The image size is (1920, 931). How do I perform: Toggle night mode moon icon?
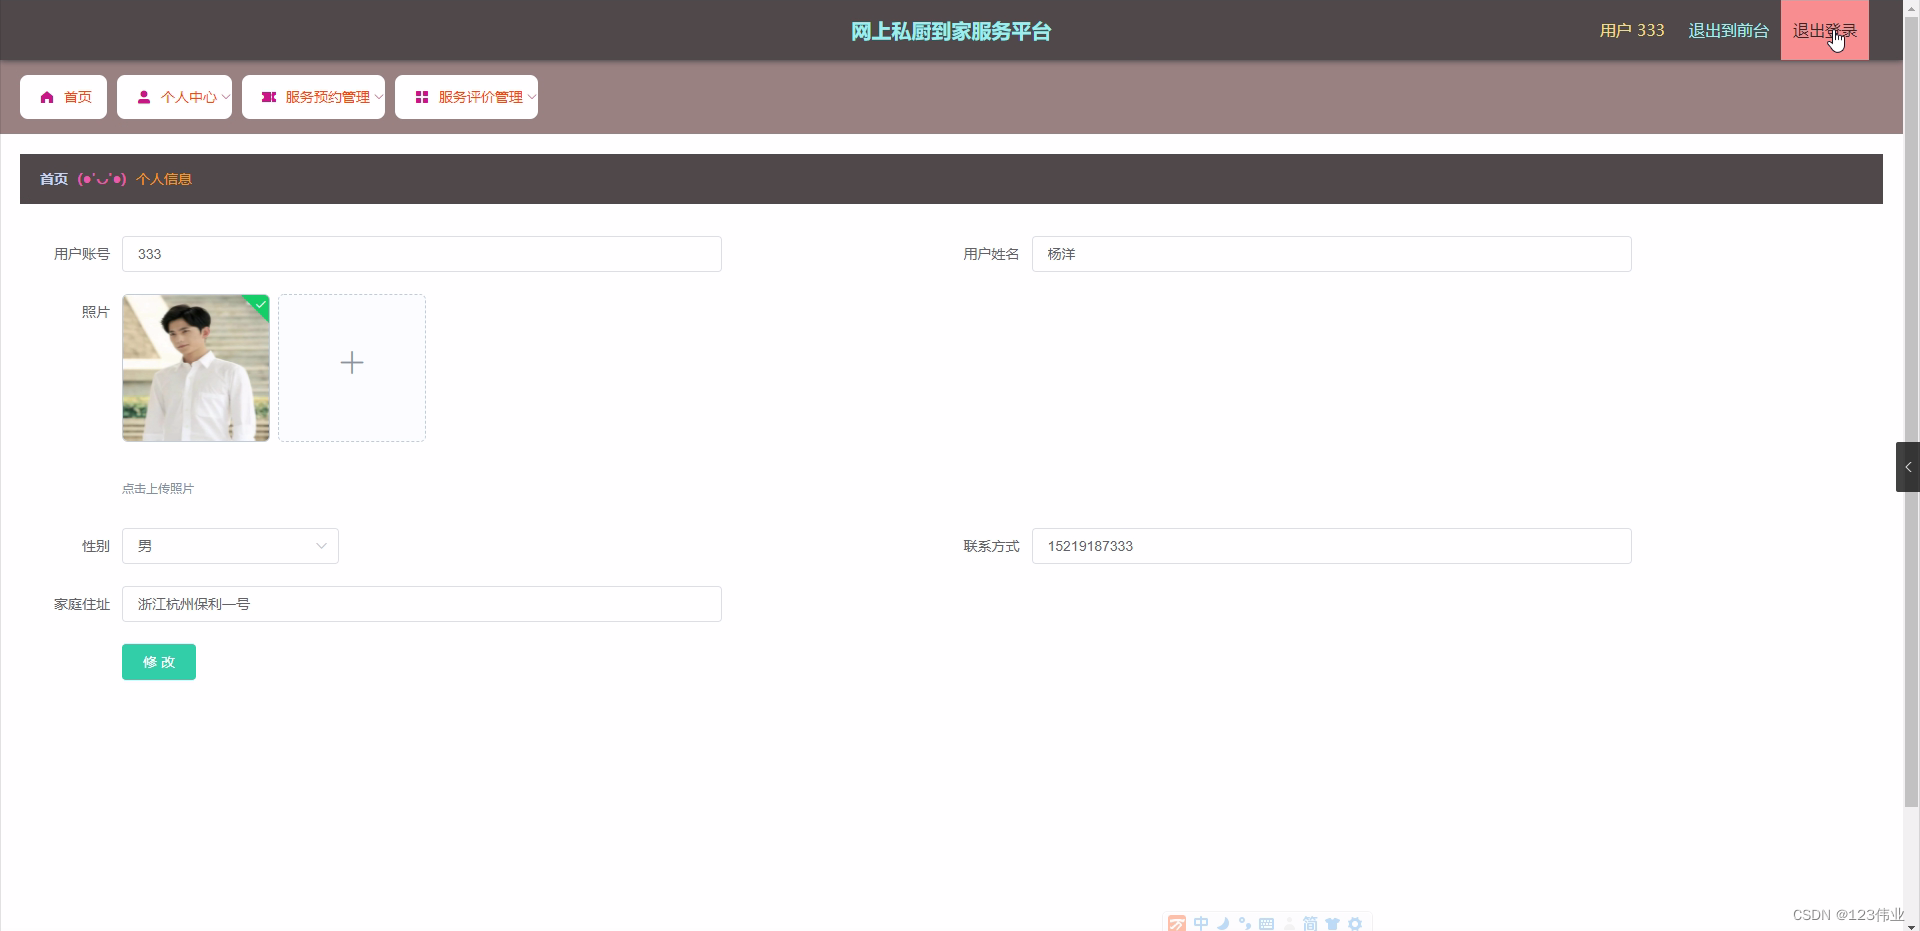(x=1223, y=923)
